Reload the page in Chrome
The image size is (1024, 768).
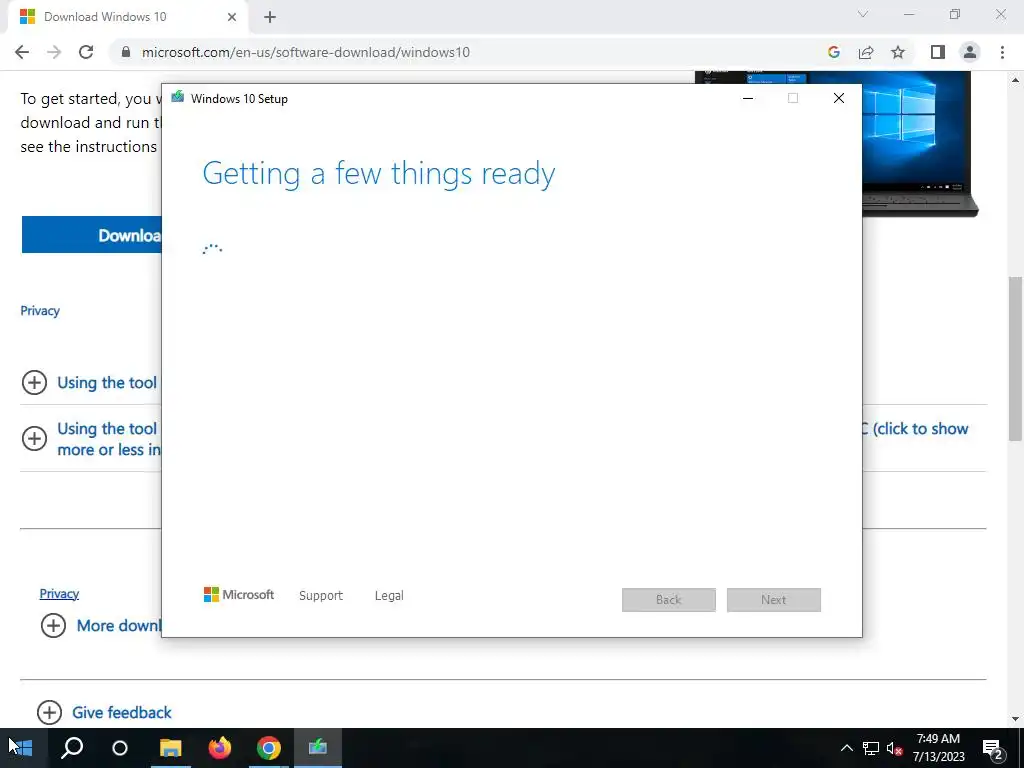pyautogui.click(x=86, y=52)
